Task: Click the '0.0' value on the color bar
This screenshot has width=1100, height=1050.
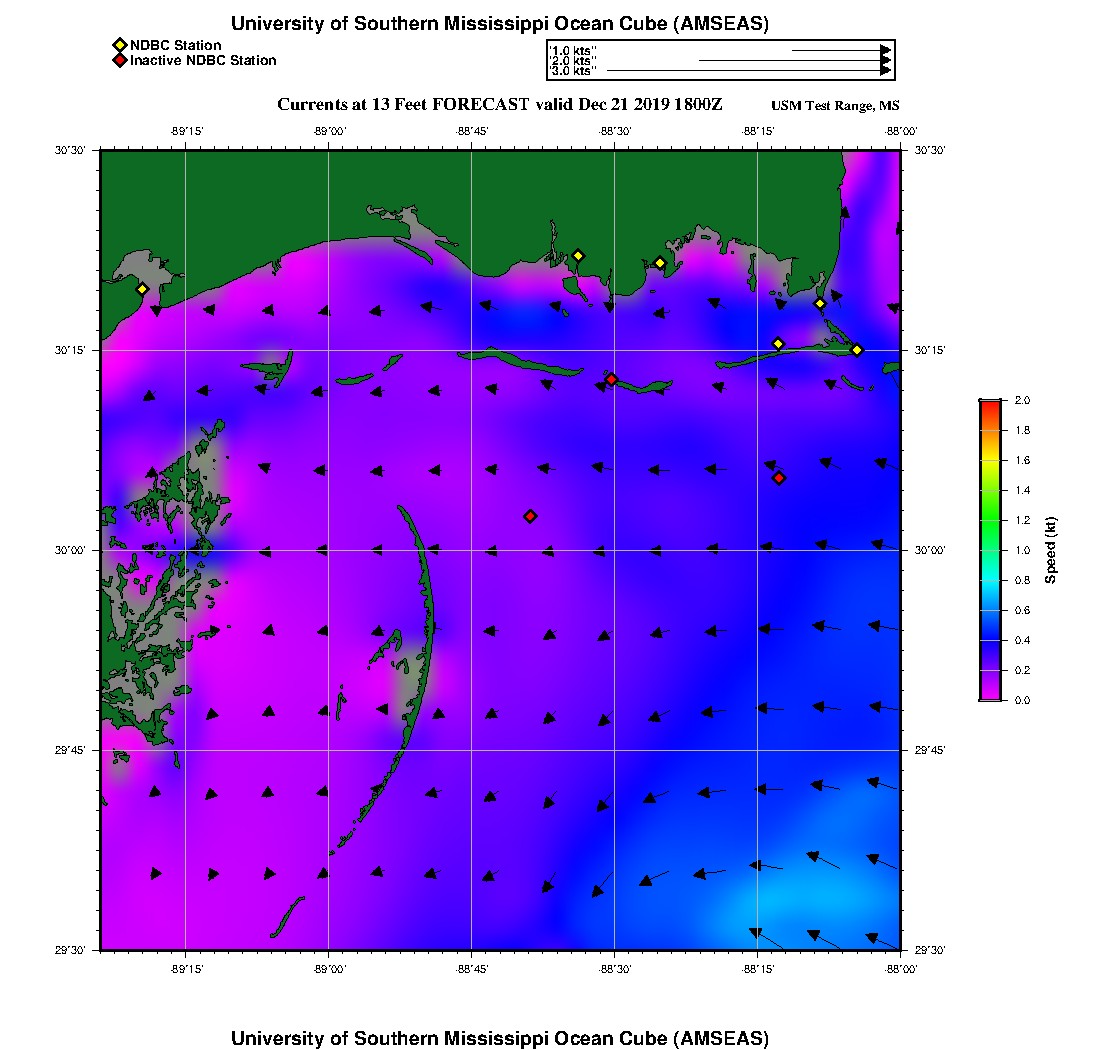Action: click(1022, 701)
